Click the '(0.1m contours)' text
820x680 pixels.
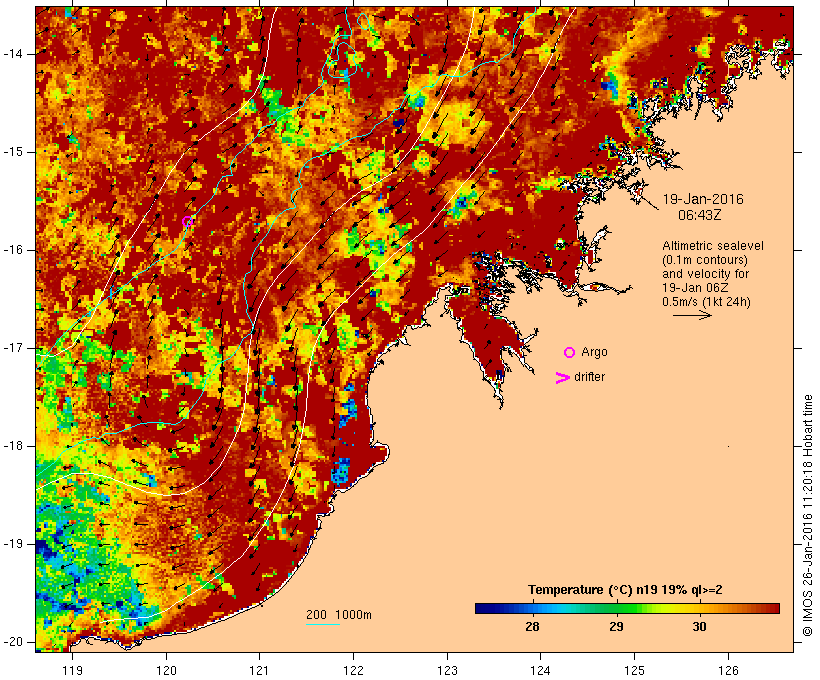coord(705,260)
